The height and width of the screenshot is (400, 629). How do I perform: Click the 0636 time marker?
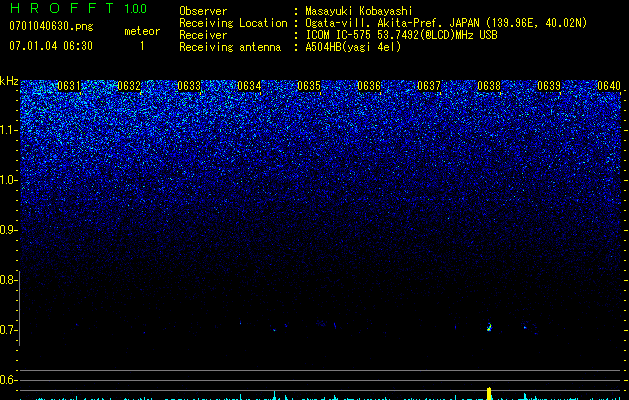(369, 86)
